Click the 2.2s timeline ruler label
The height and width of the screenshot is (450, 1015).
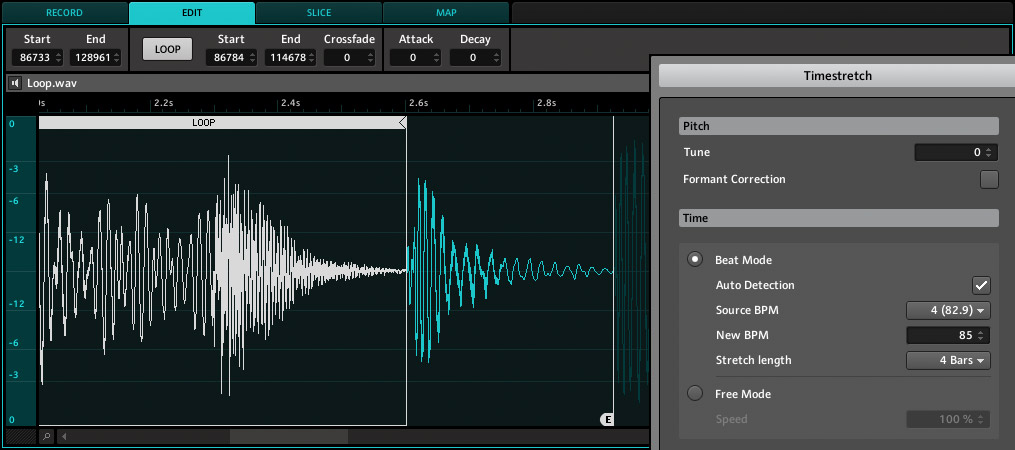(x=163, y=102)
